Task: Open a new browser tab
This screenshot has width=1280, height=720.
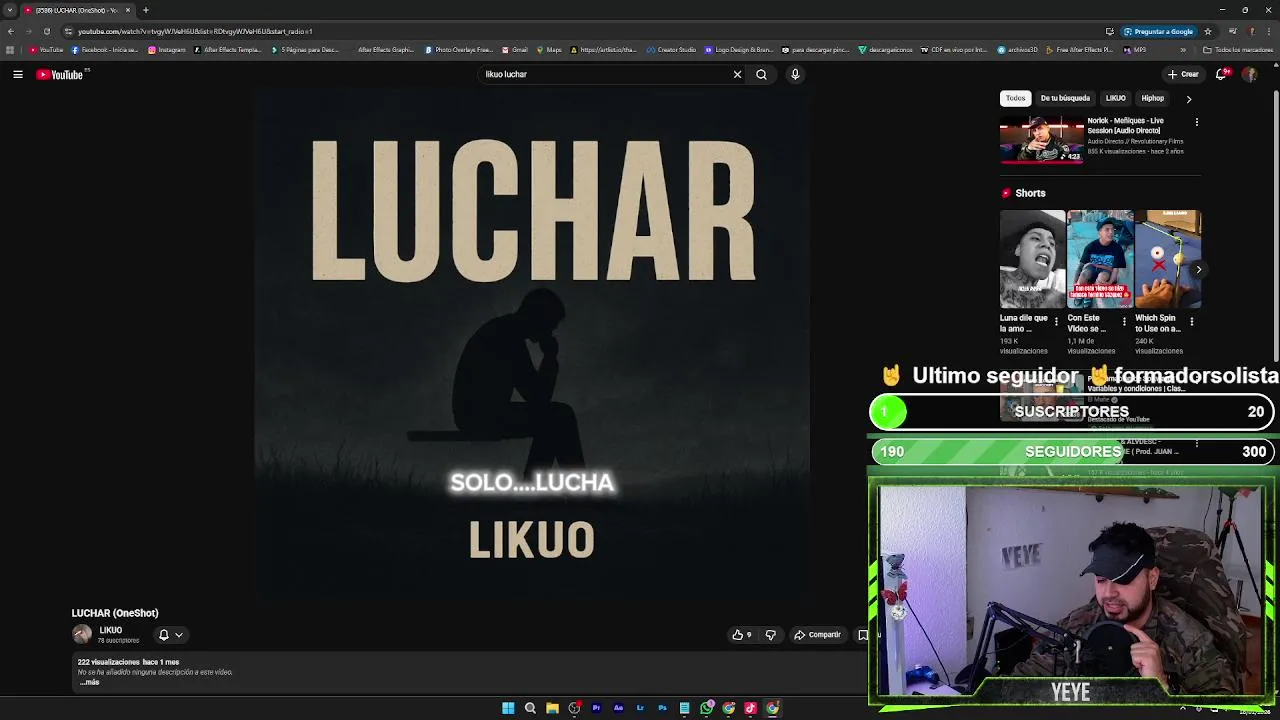Action: [146, 10]
